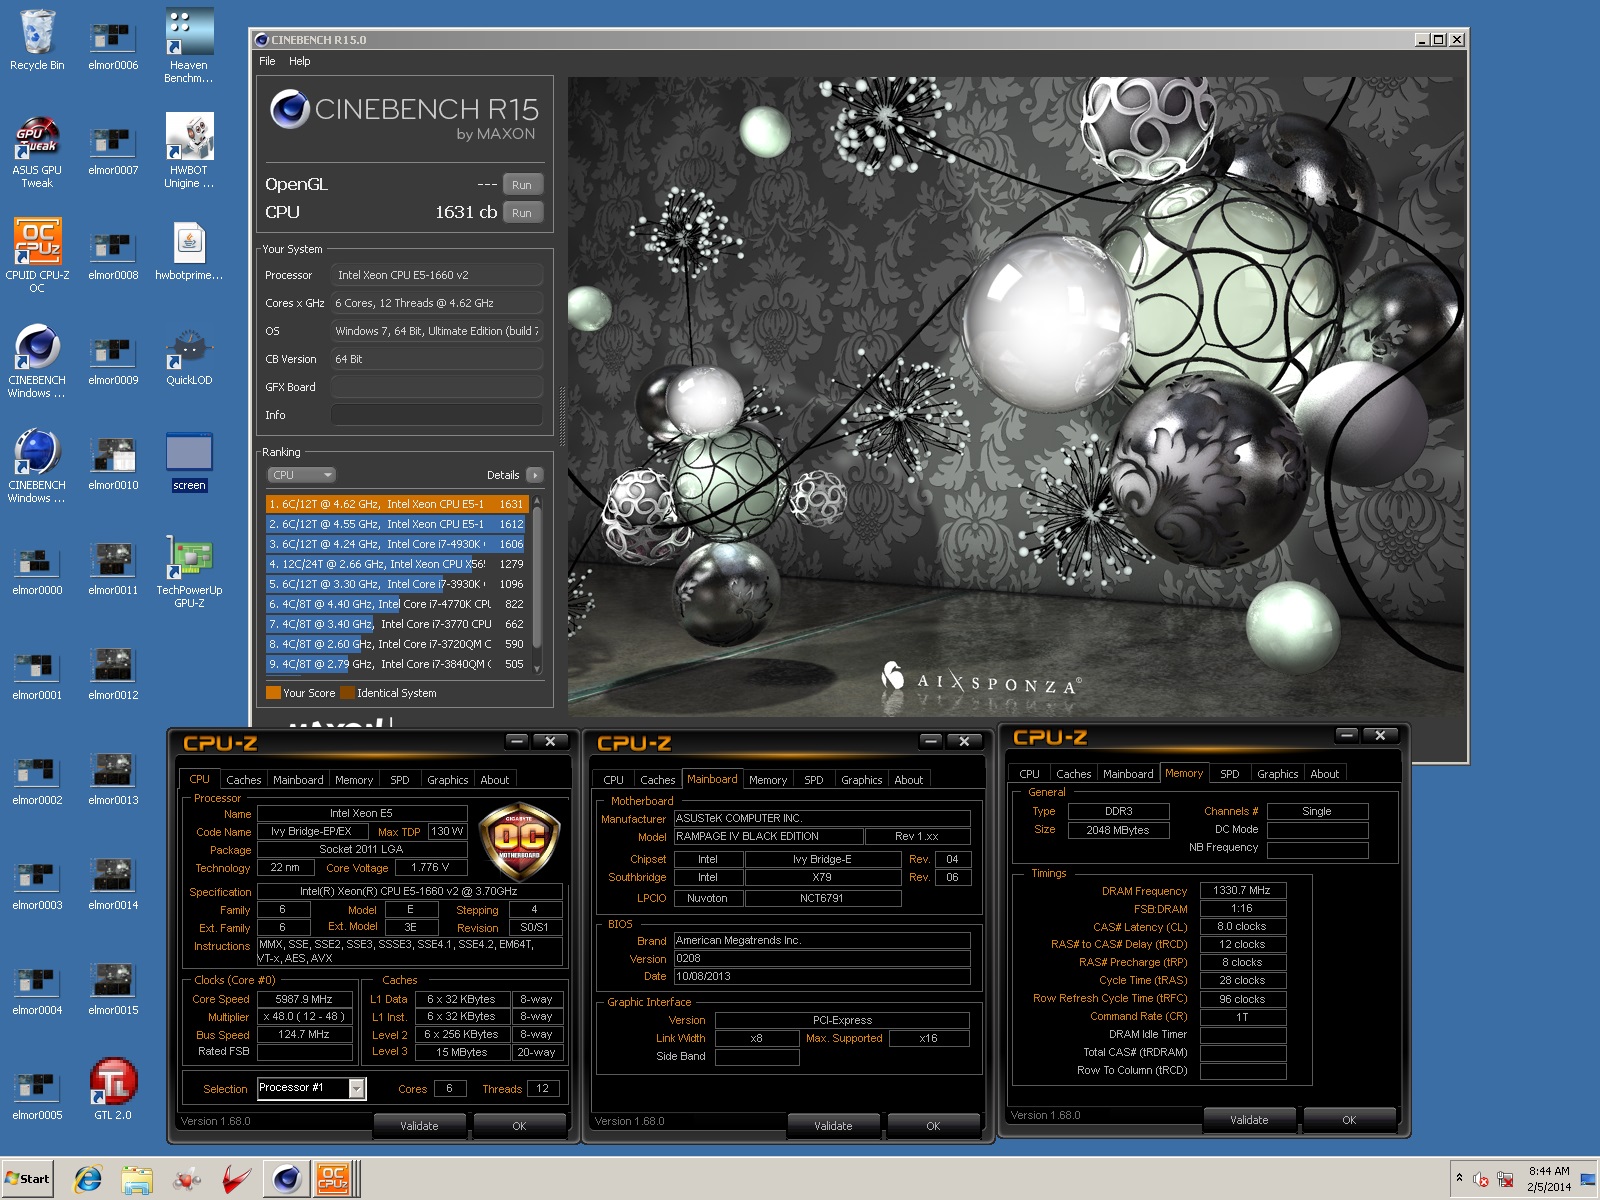Open Cinebench Help menu
The image size is (1600, 1200).
[300, 61]
